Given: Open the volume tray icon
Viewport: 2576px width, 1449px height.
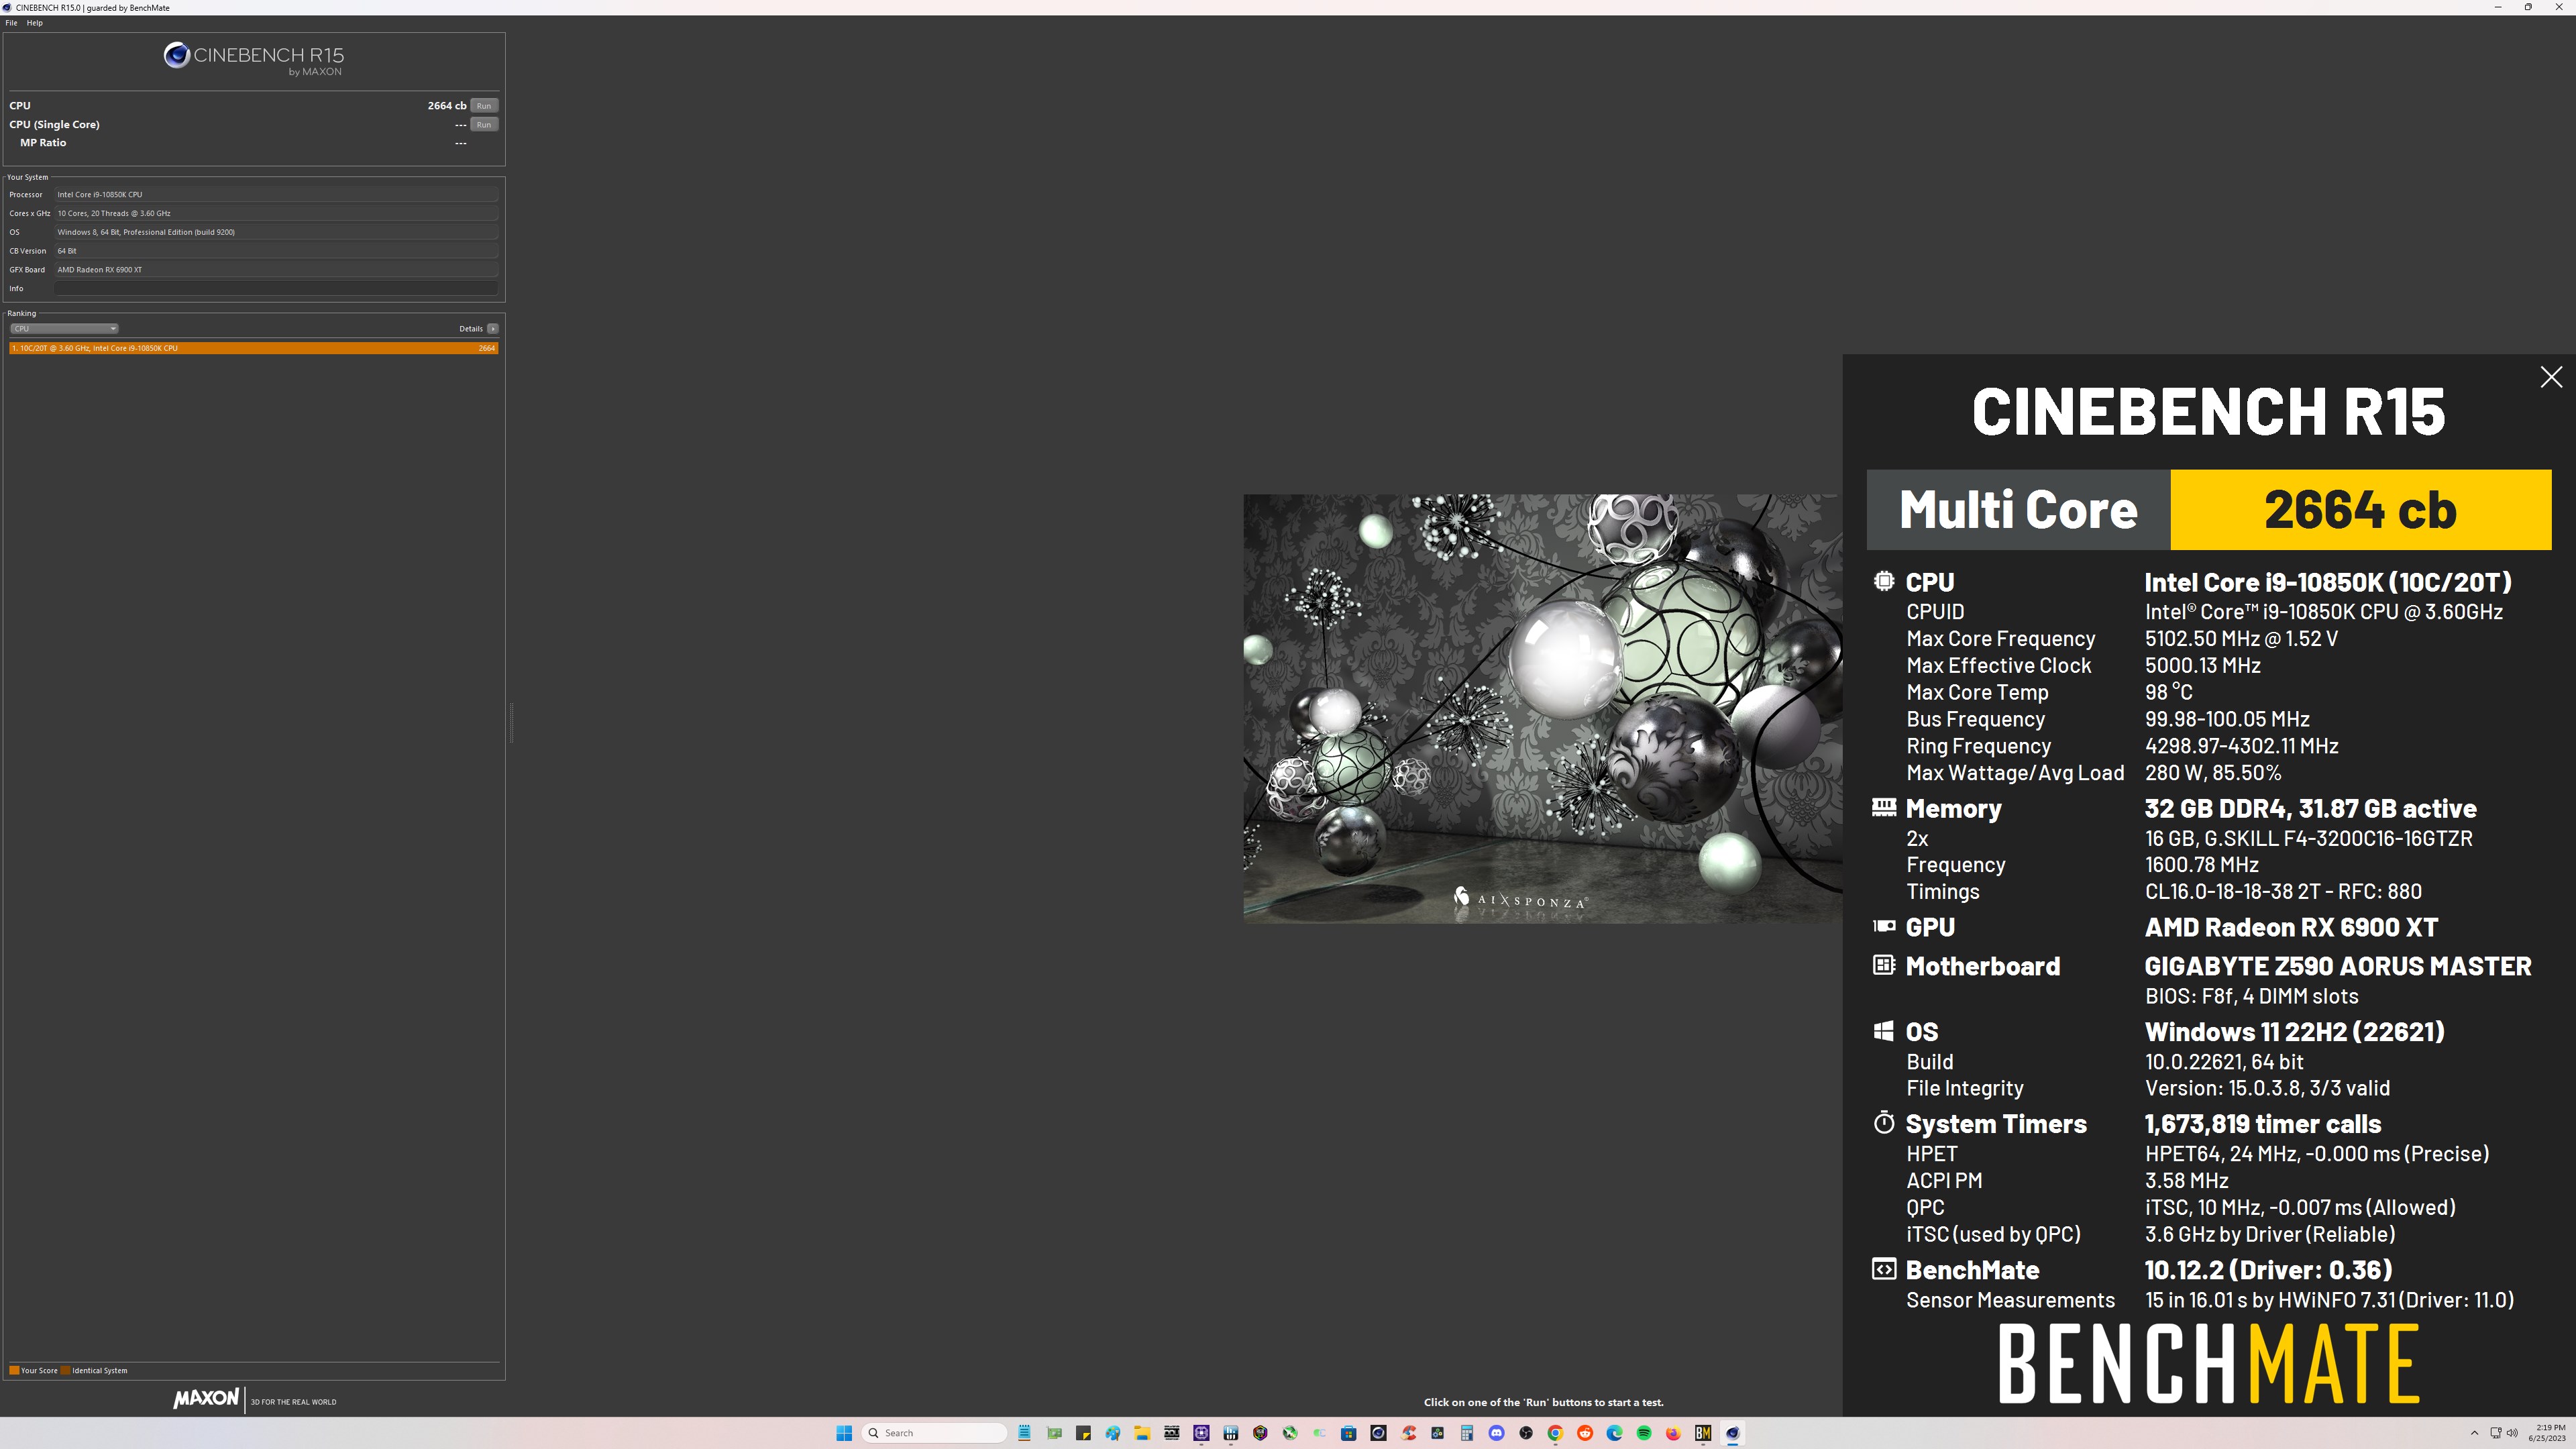Looking at the screenshot, I should pyautogui.click(x=2512, y=1433).
